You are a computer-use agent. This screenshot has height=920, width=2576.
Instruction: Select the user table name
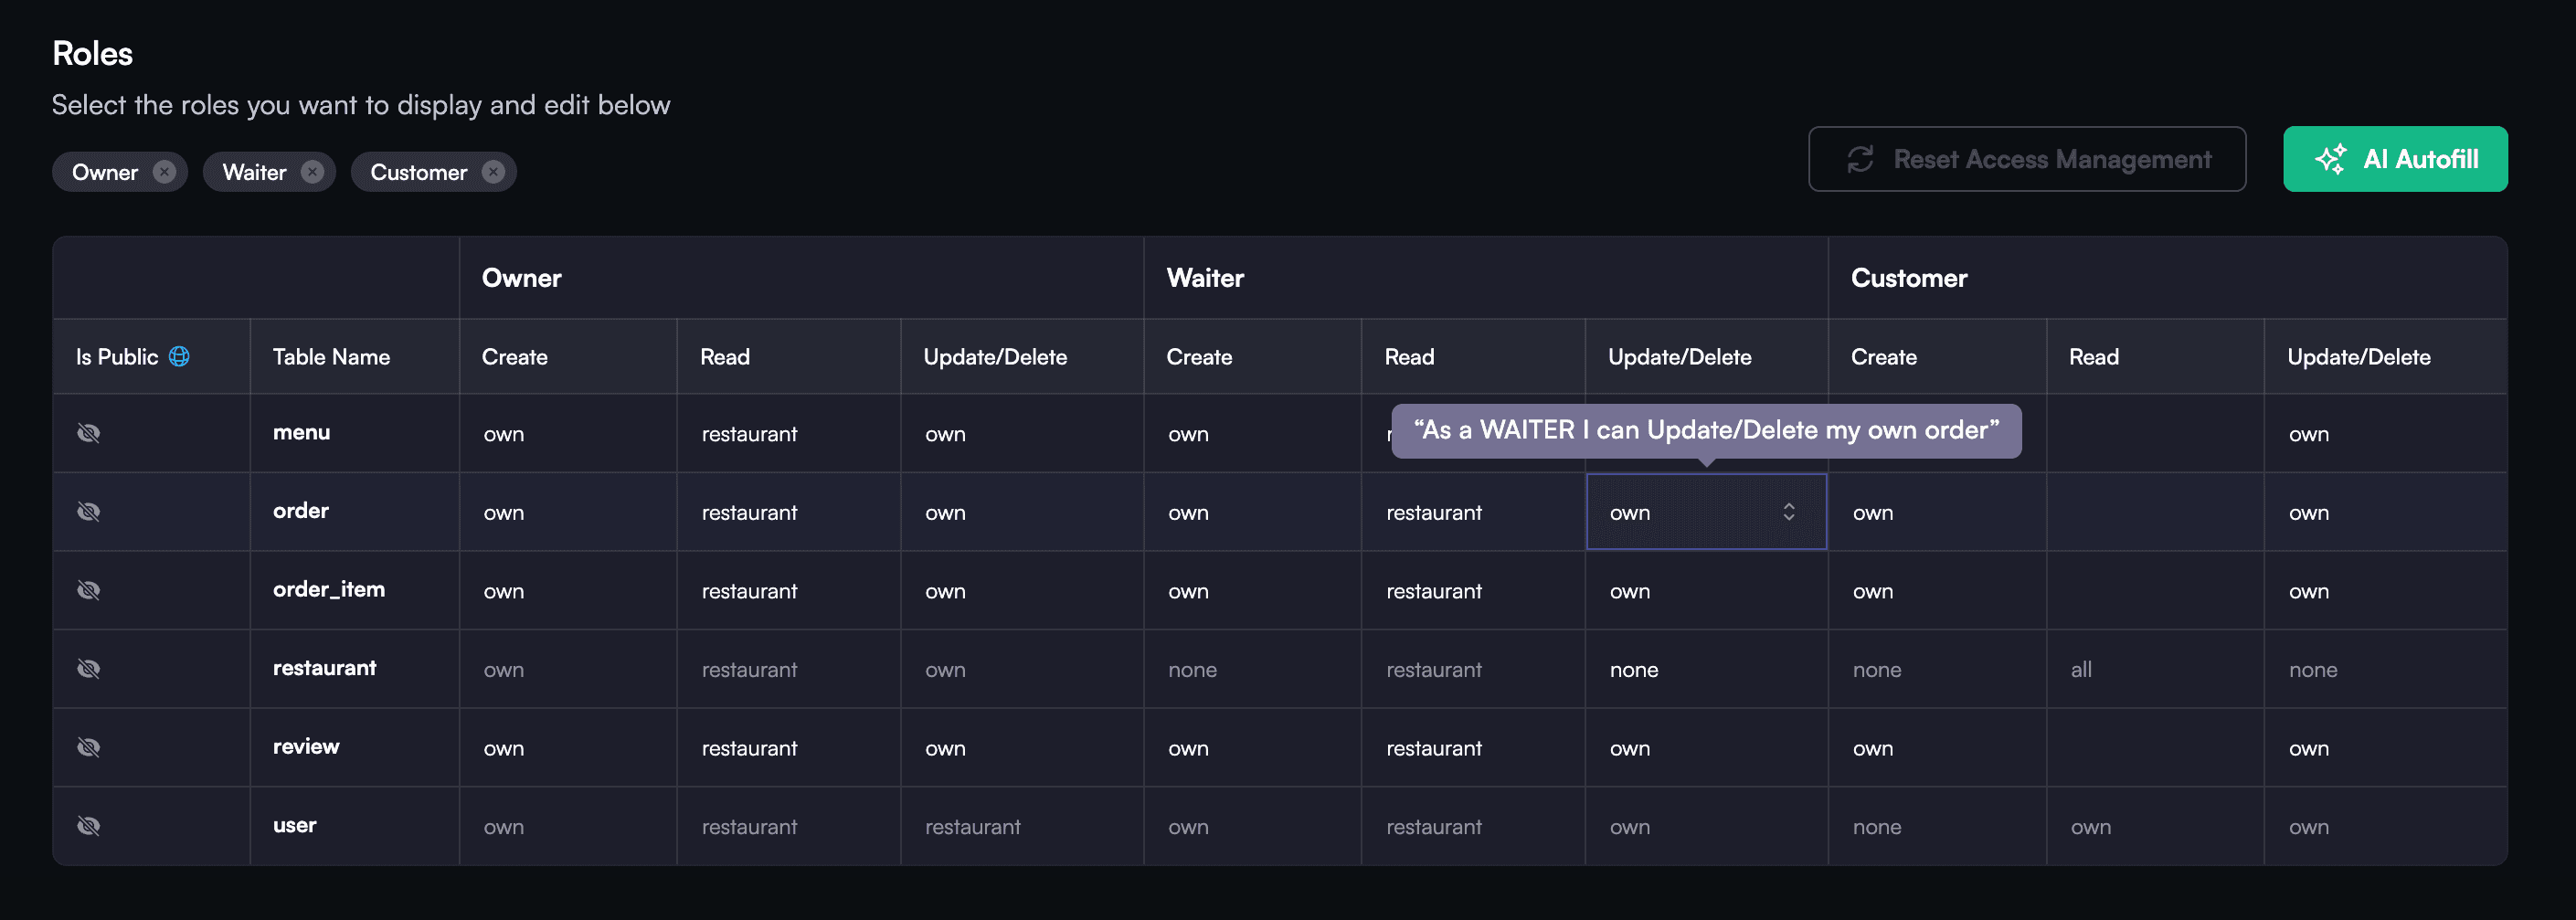click(x=295, y=825)
